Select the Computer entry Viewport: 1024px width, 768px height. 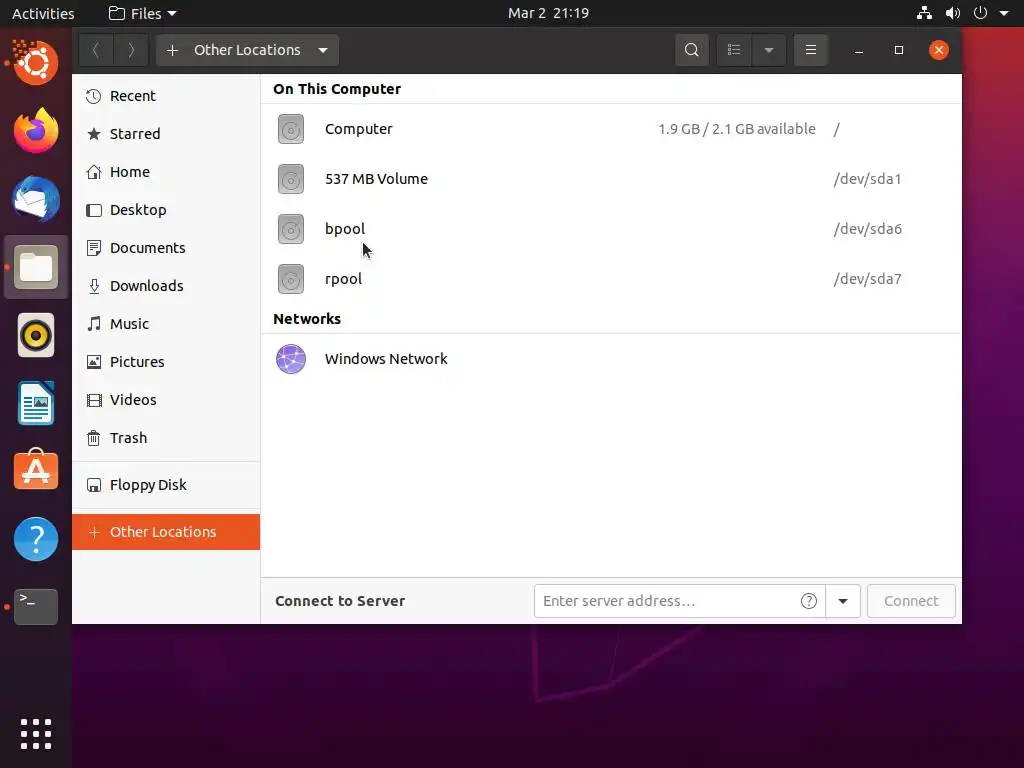pos(611,129)
